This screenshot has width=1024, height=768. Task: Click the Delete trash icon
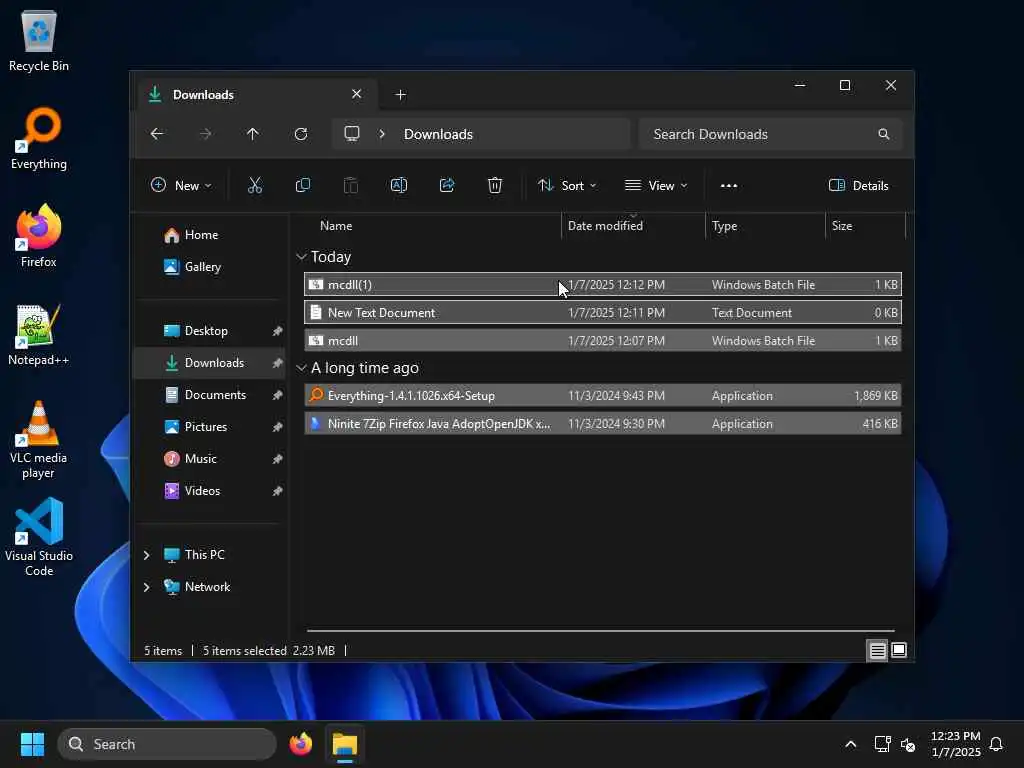pyautogui.click(x=495, y=185)
